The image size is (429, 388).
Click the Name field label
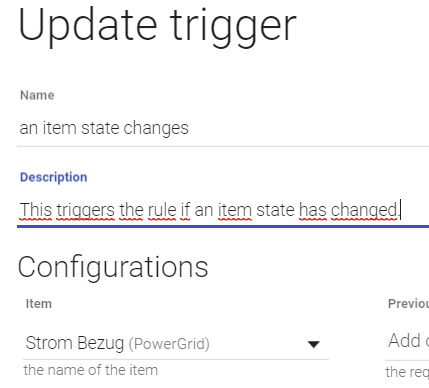coord(37,95)
